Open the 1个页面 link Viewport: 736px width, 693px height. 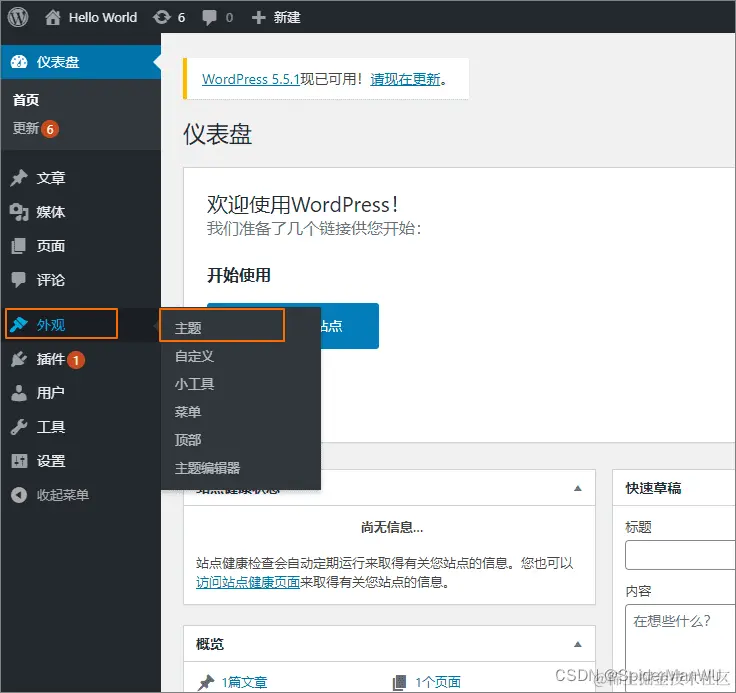pos(437,682)
